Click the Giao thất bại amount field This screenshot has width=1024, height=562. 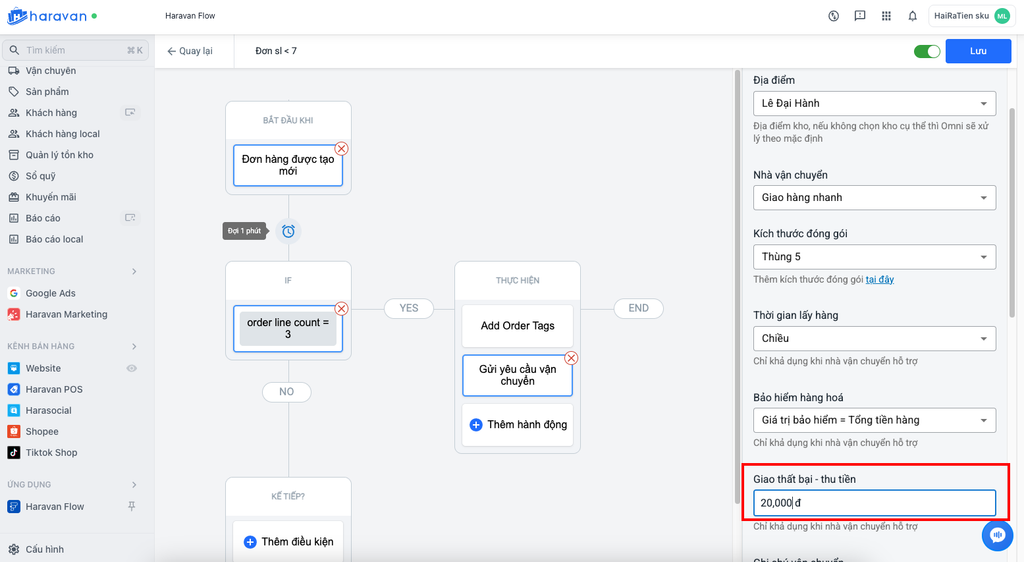[x=874, y=503]
